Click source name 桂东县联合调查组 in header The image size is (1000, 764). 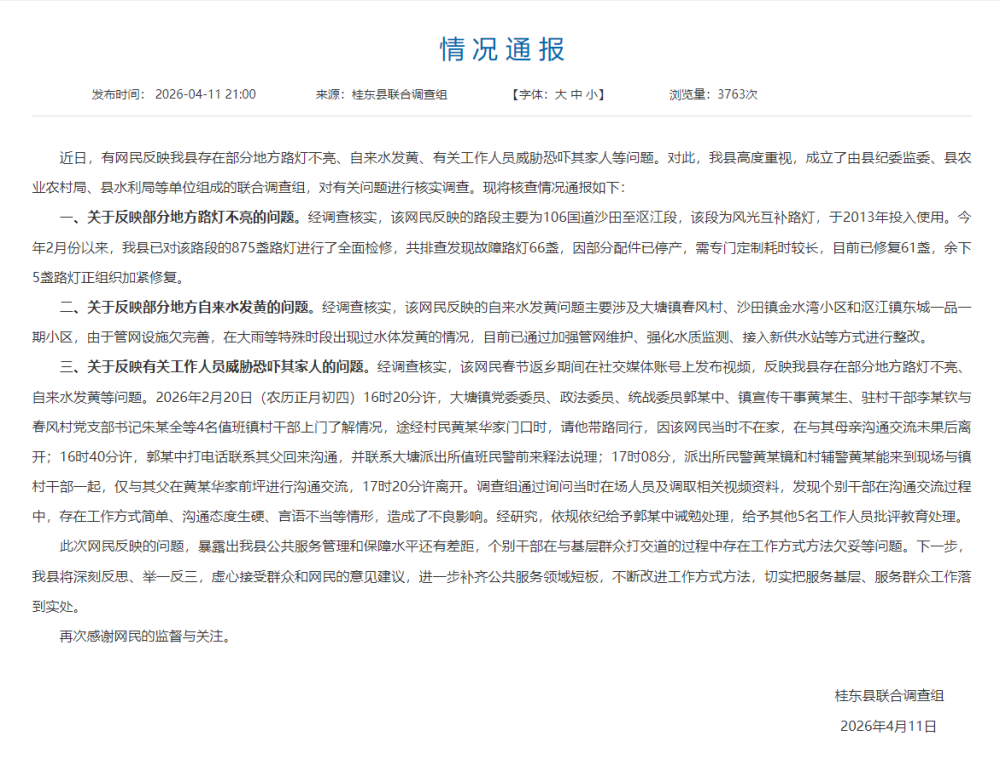point(399,95)
